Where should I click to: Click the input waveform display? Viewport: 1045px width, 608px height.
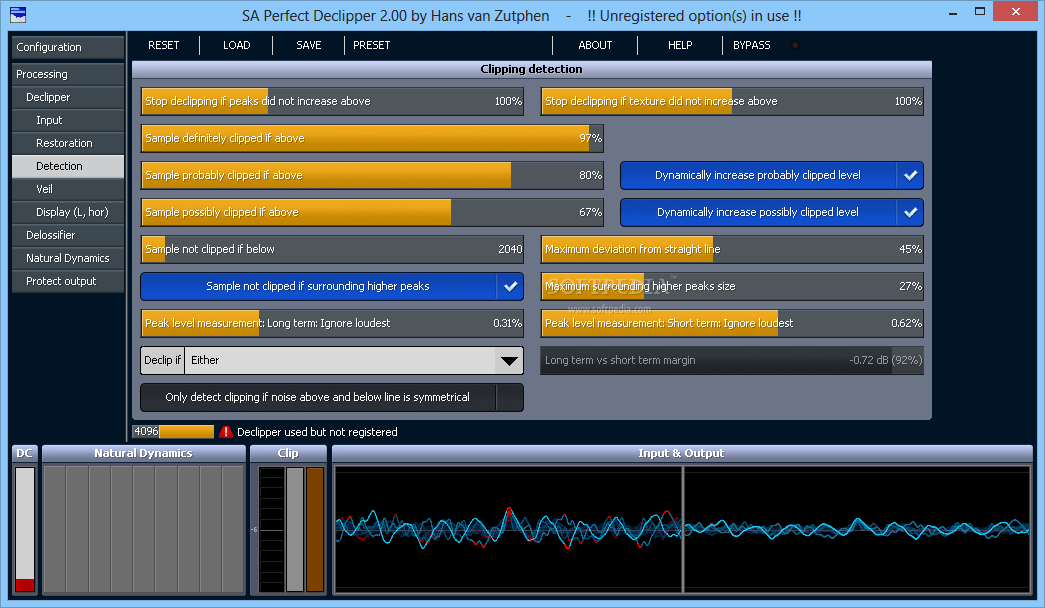(509, 529)
